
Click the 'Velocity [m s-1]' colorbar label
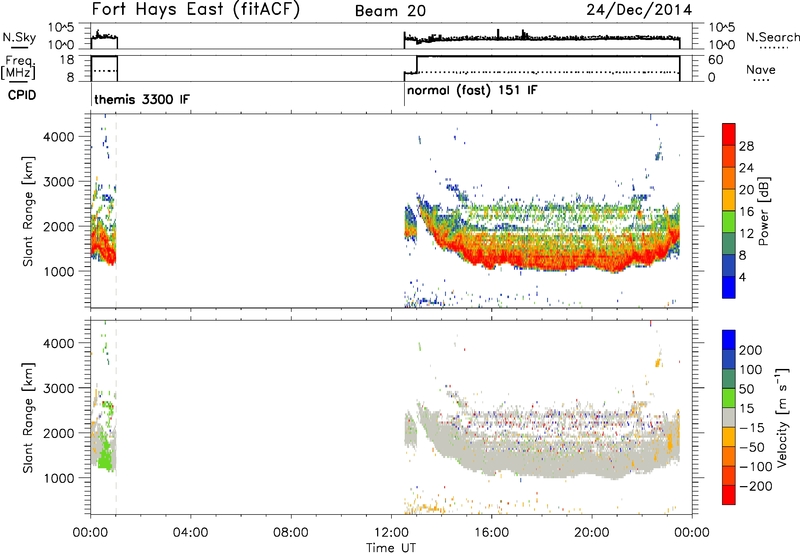tap(782, 417)
